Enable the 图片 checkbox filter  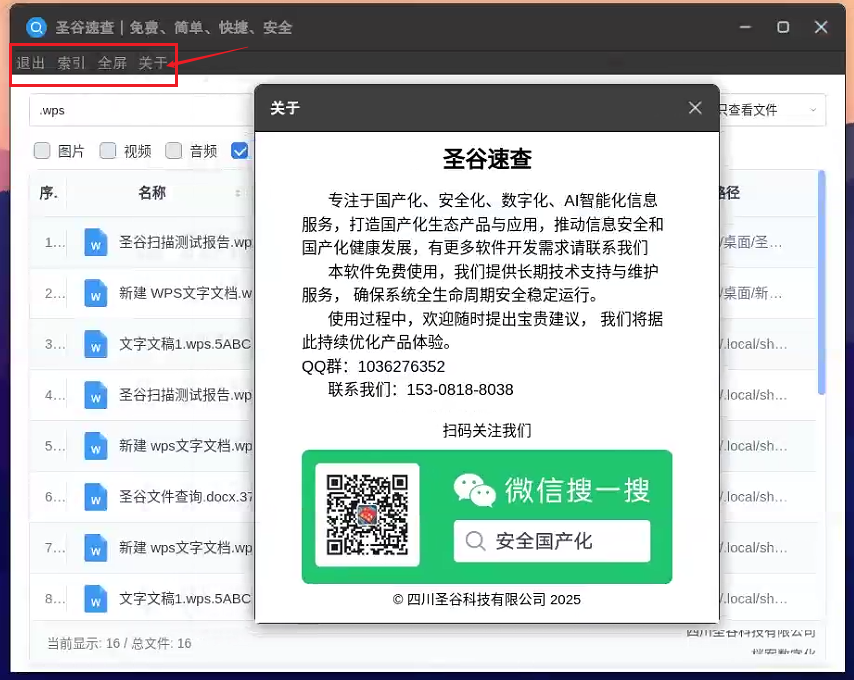click(42, 151)
